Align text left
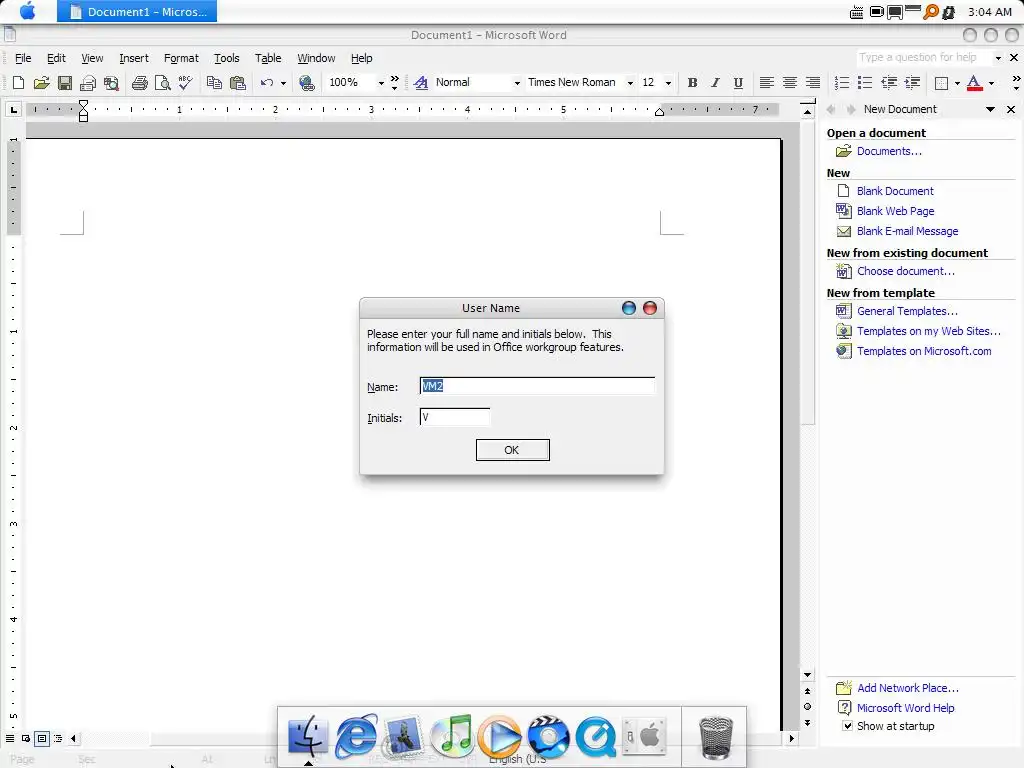 coord(767,83)
